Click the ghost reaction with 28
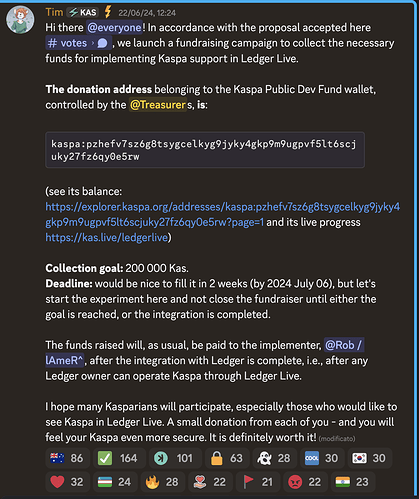419x499 pixels. click(274, 458)
